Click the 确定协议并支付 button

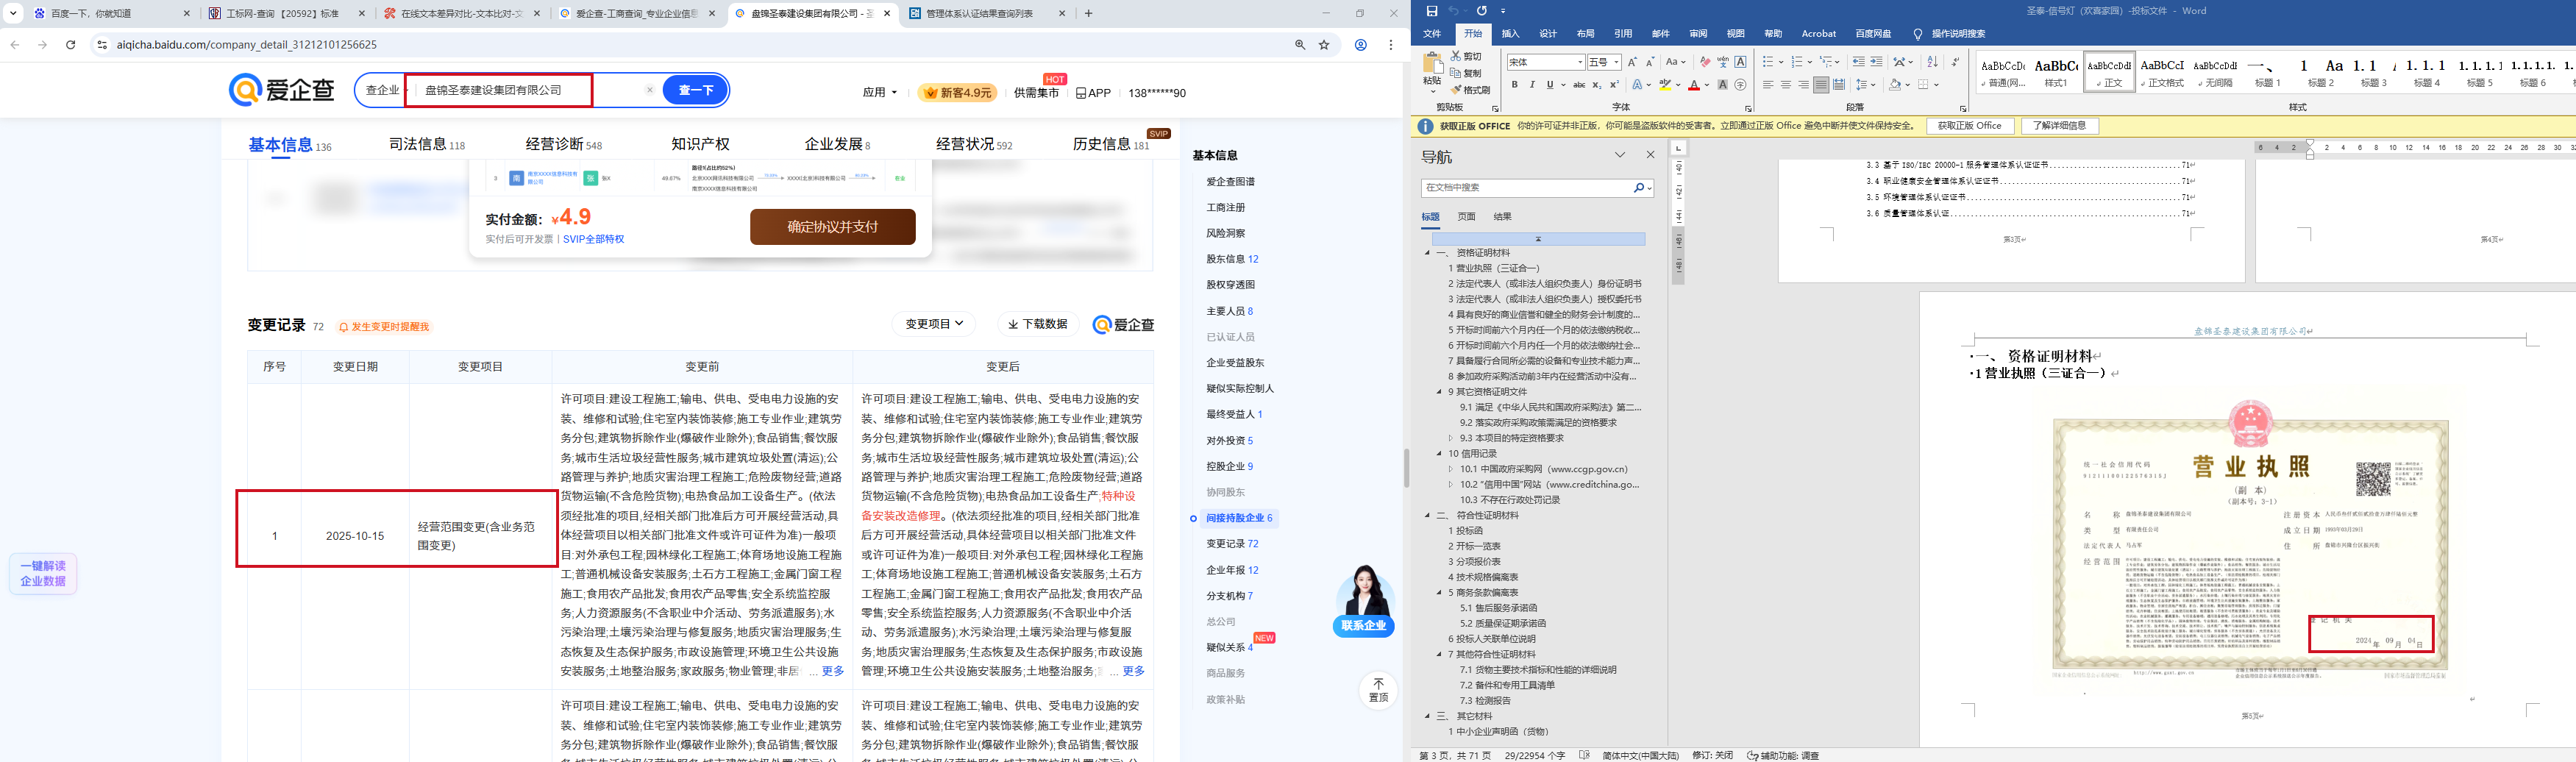833,227
